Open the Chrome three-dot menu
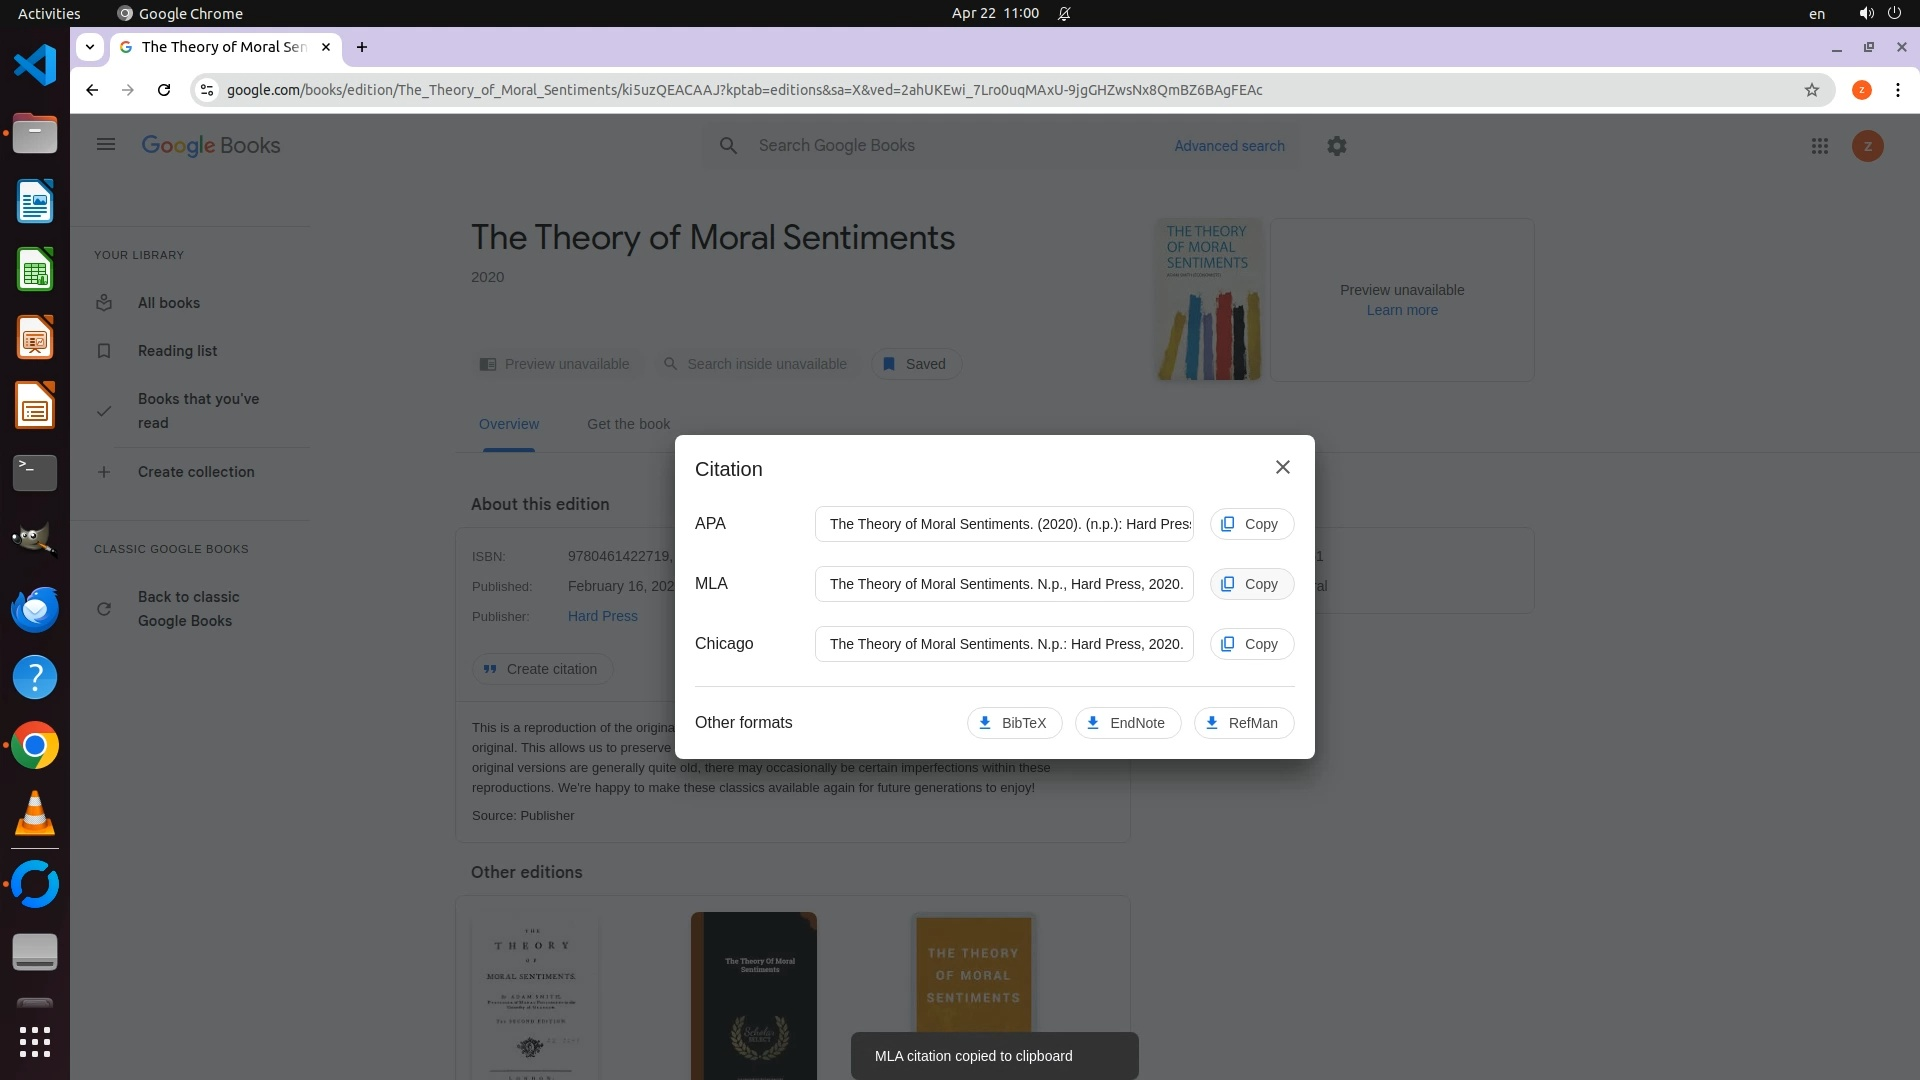This screenshot has height=1080, width=1920. 1897,90
